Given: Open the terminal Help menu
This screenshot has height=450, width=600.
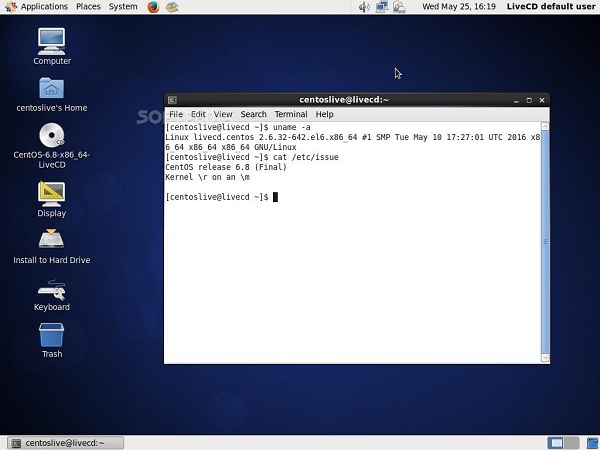Looking at the screenshot, I should (324, 114).
